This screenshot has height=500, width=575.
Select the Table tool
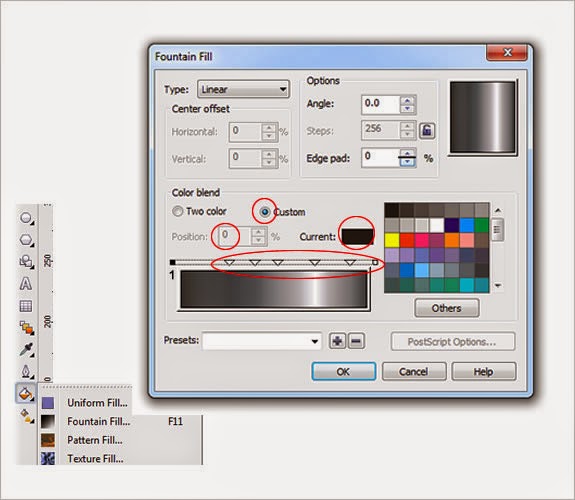(26, 306)
